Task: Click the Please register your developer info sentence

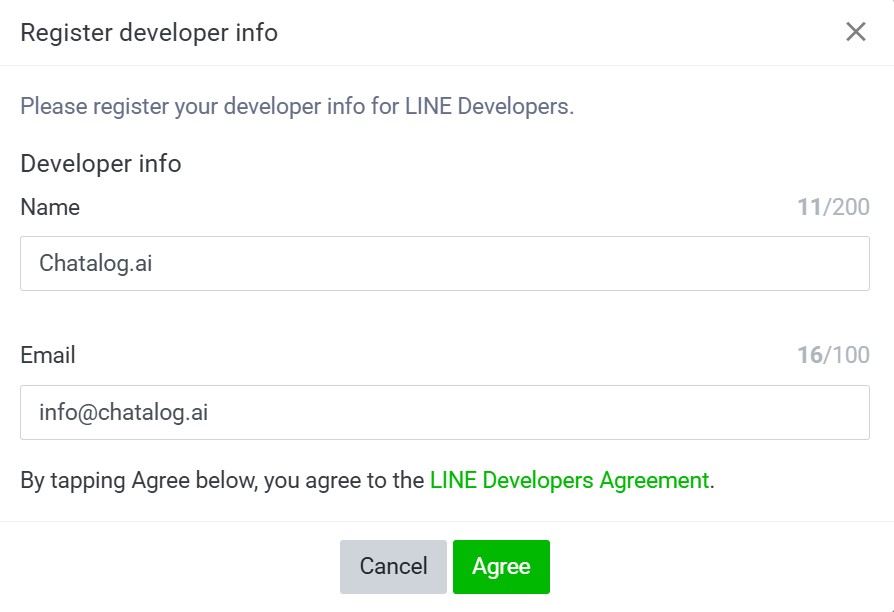Action: 297,106
